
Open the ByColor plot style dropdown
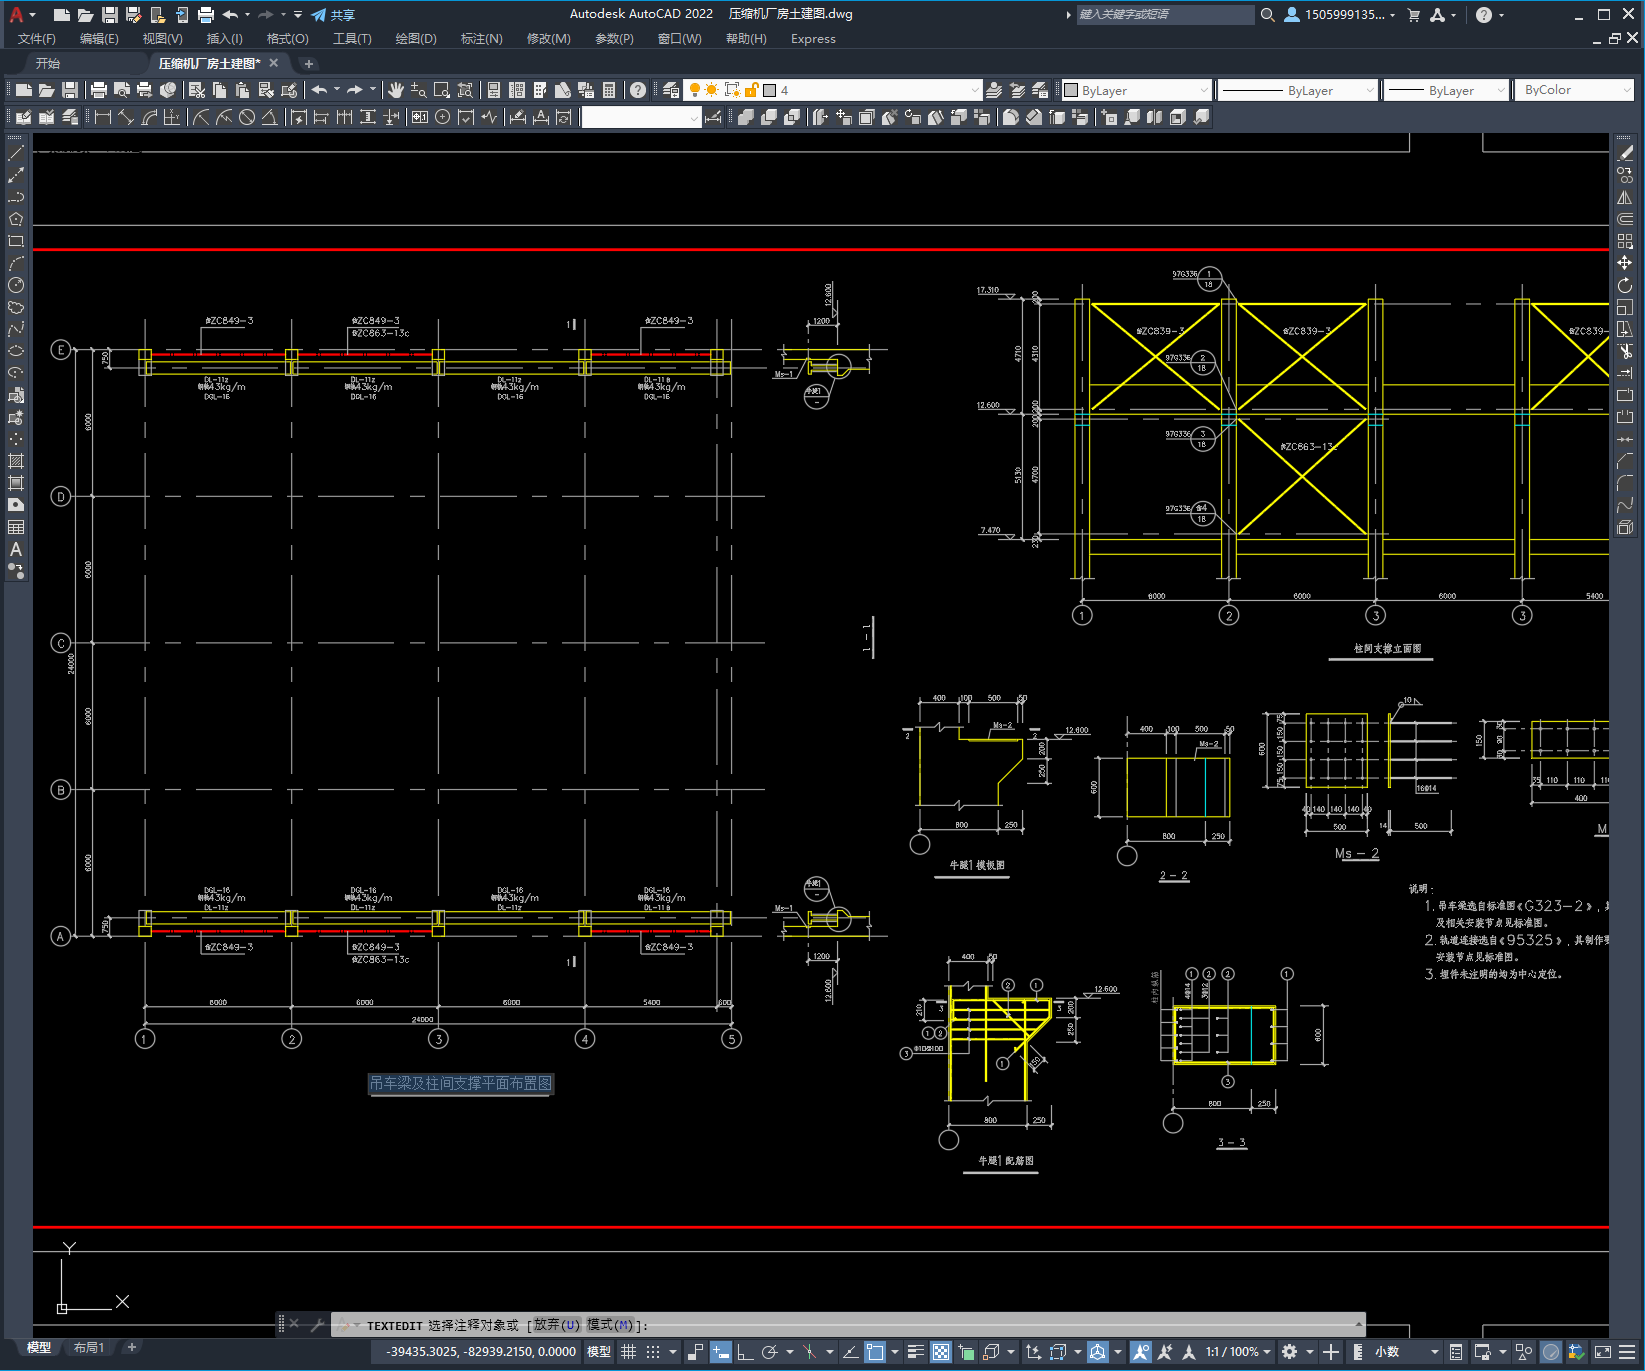coord(1576,90)
